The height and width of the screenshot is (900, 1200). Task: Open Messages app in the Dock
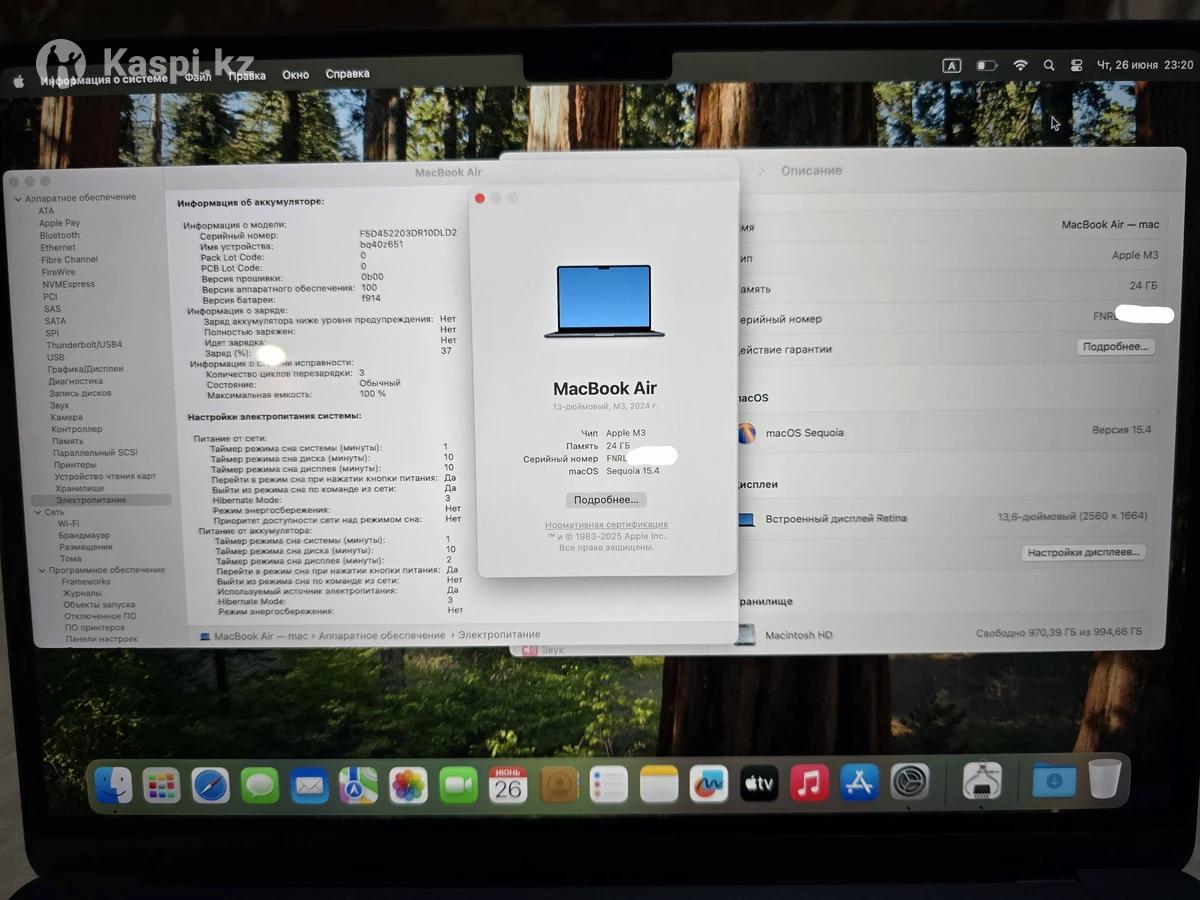point(260,785)
